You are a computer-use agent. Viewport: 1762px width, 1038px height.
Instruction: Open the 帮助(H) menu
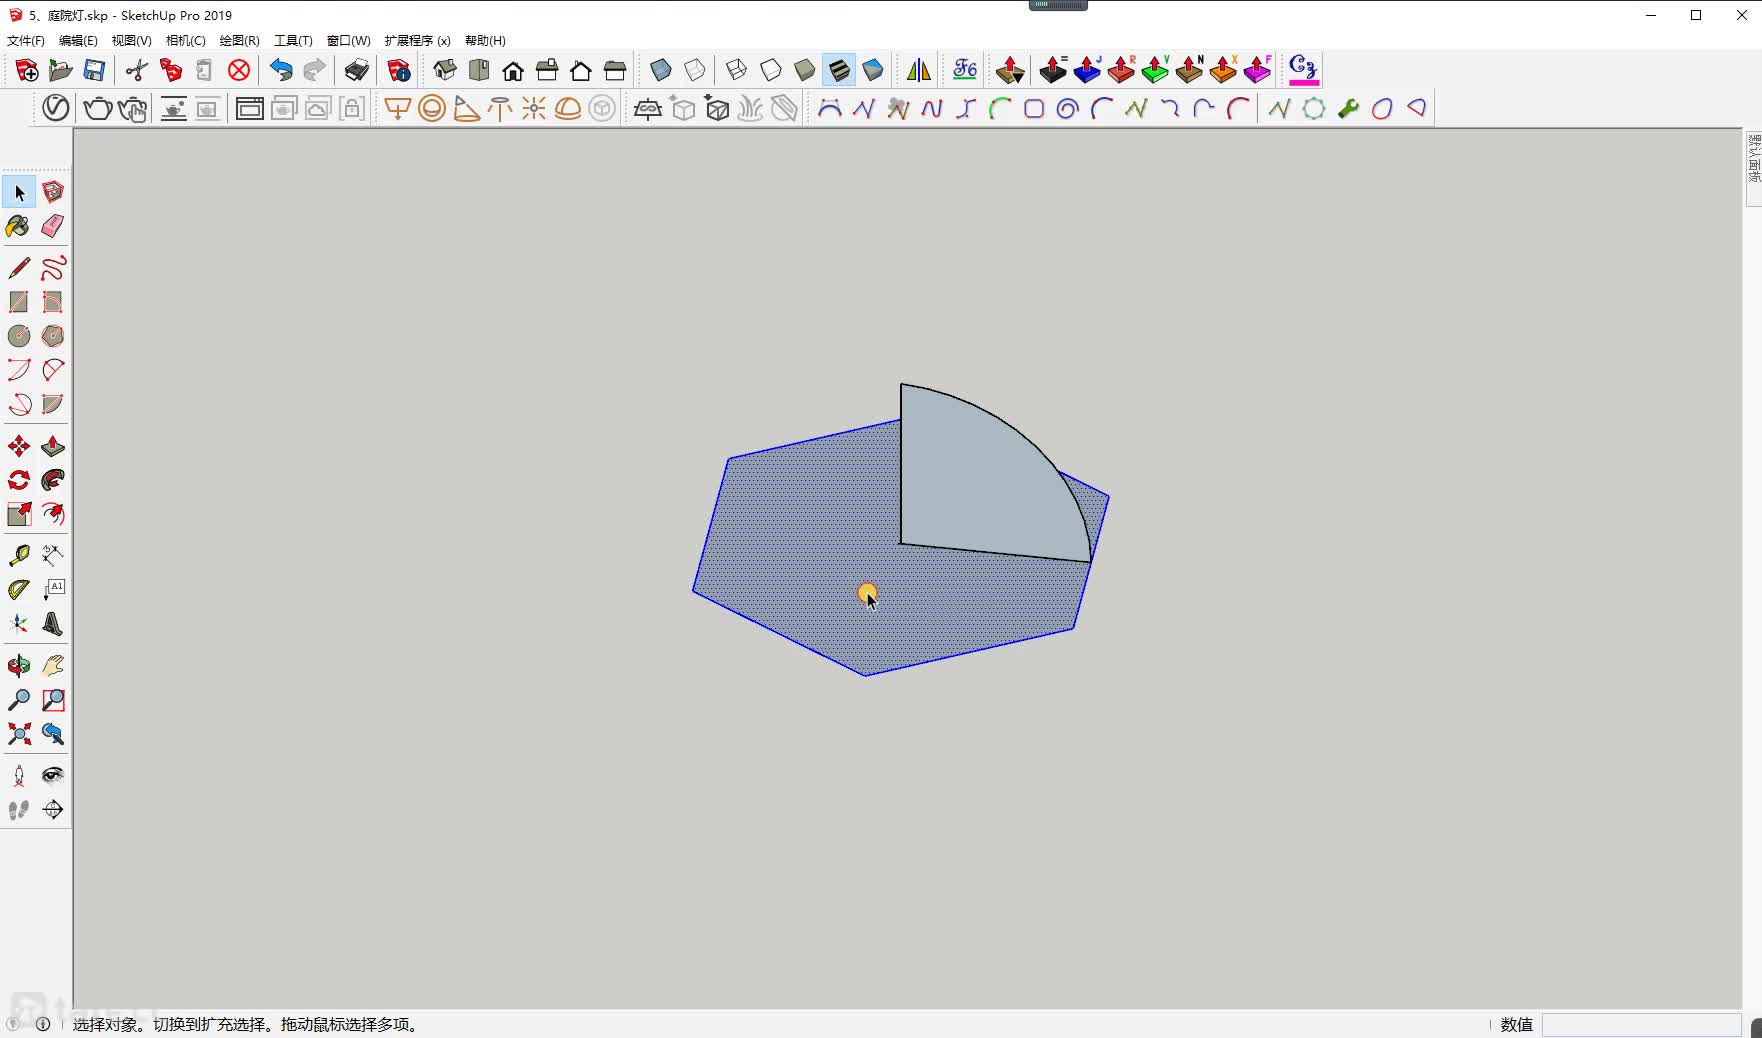485,41
